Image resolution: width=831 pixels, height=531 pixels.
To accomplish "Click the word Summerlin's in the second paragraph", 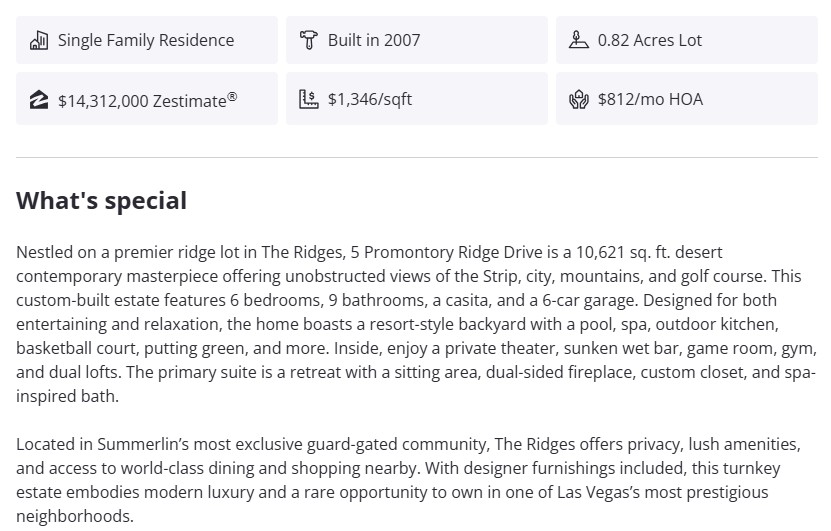I will 143,444.
